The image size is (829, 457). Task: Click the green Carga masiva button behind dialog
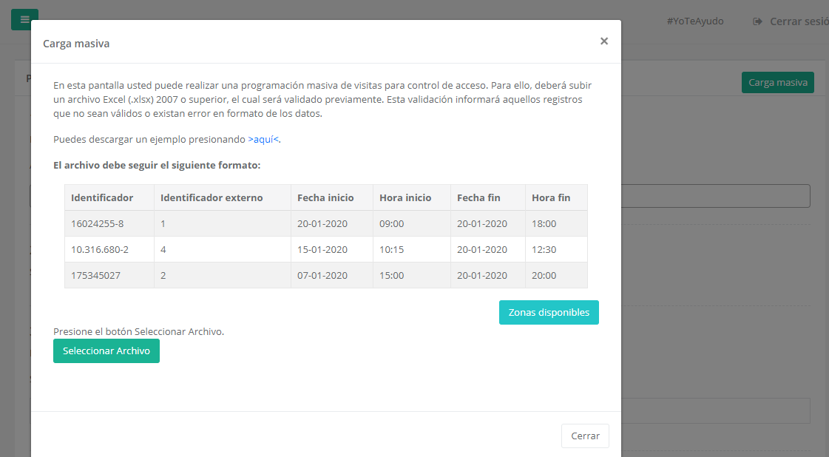point(777,82)
